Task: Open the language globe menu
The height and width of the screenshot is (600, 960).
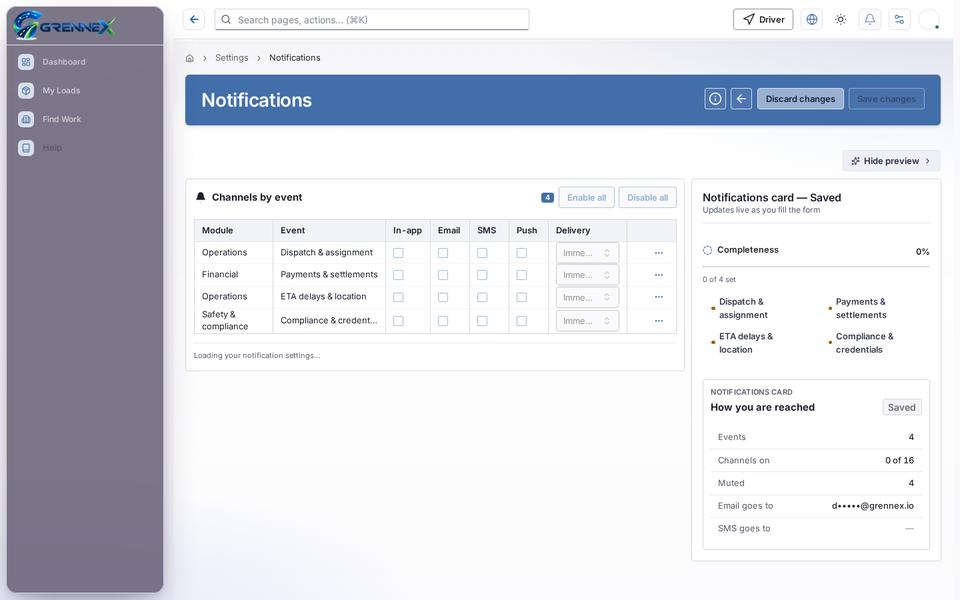Action: pos(812,20)
